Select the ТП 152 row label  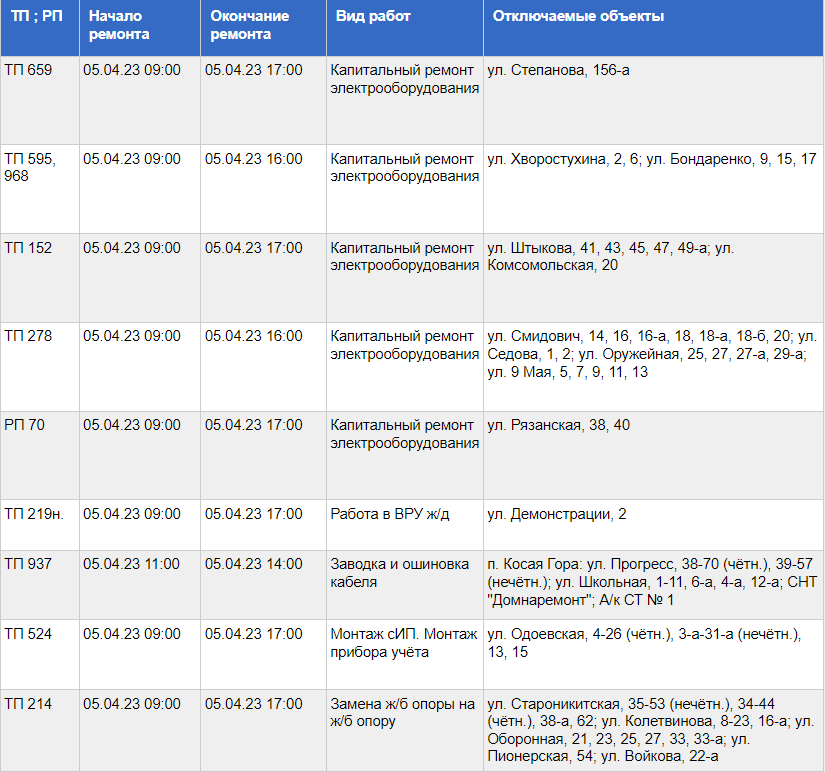click(x=28, y=248)
